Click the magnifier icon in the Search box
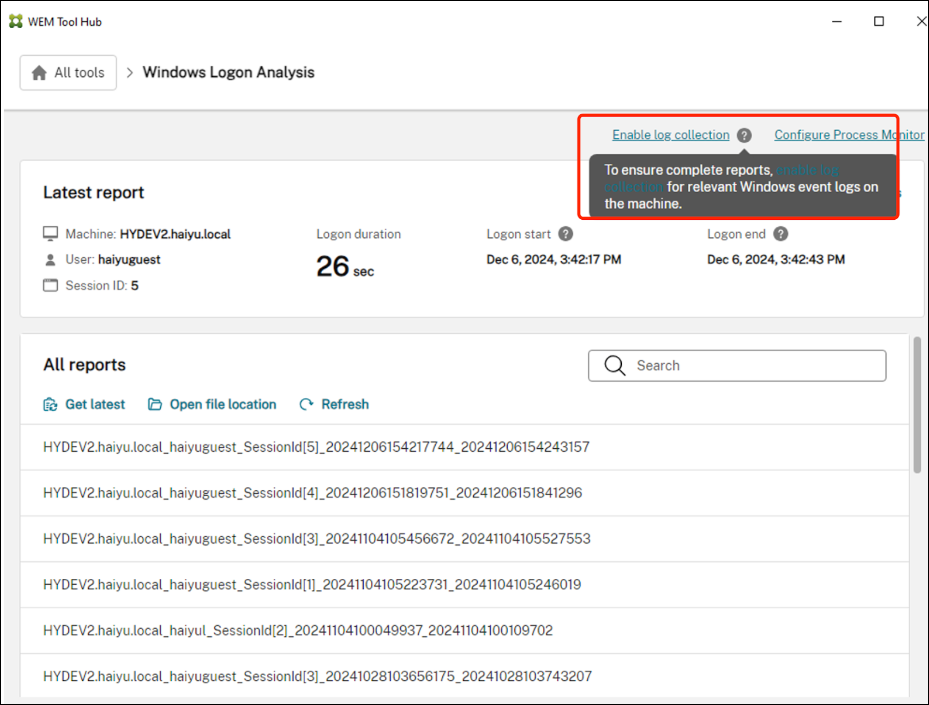This screenshot has width=929, height=705. click(614, 365)
